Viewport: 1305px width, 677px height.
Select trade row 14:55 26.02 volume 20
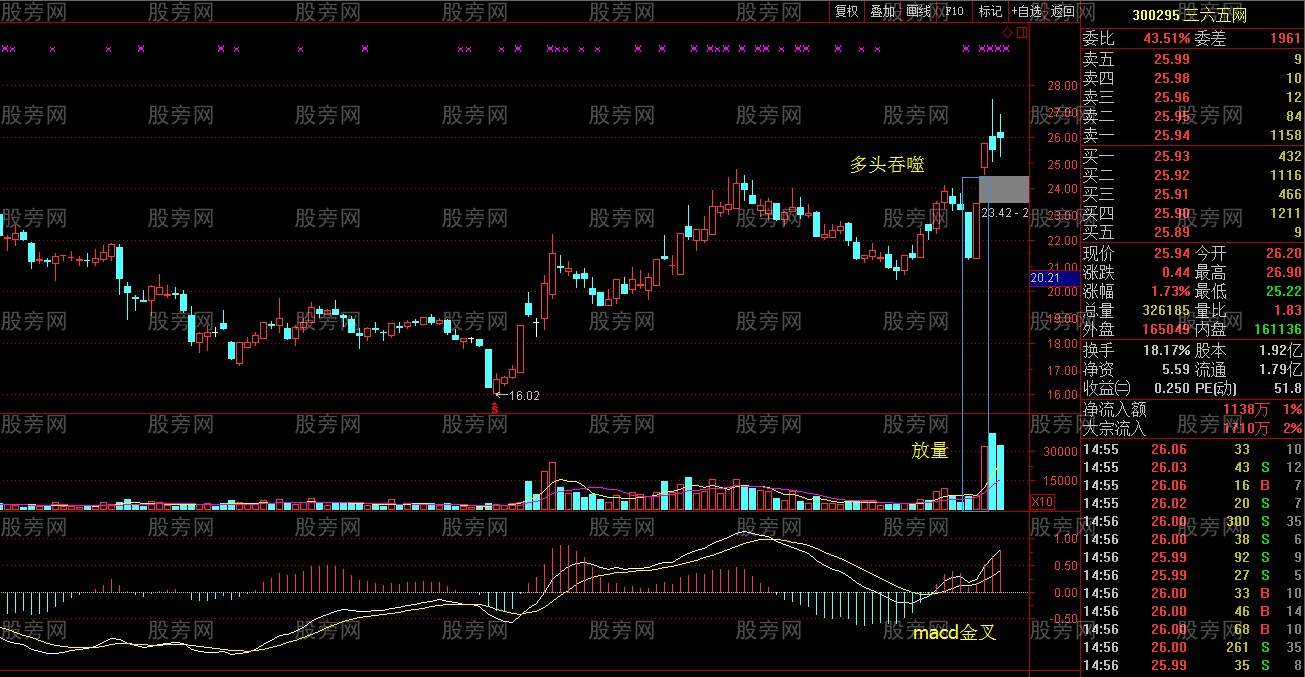pos(1192,503)
